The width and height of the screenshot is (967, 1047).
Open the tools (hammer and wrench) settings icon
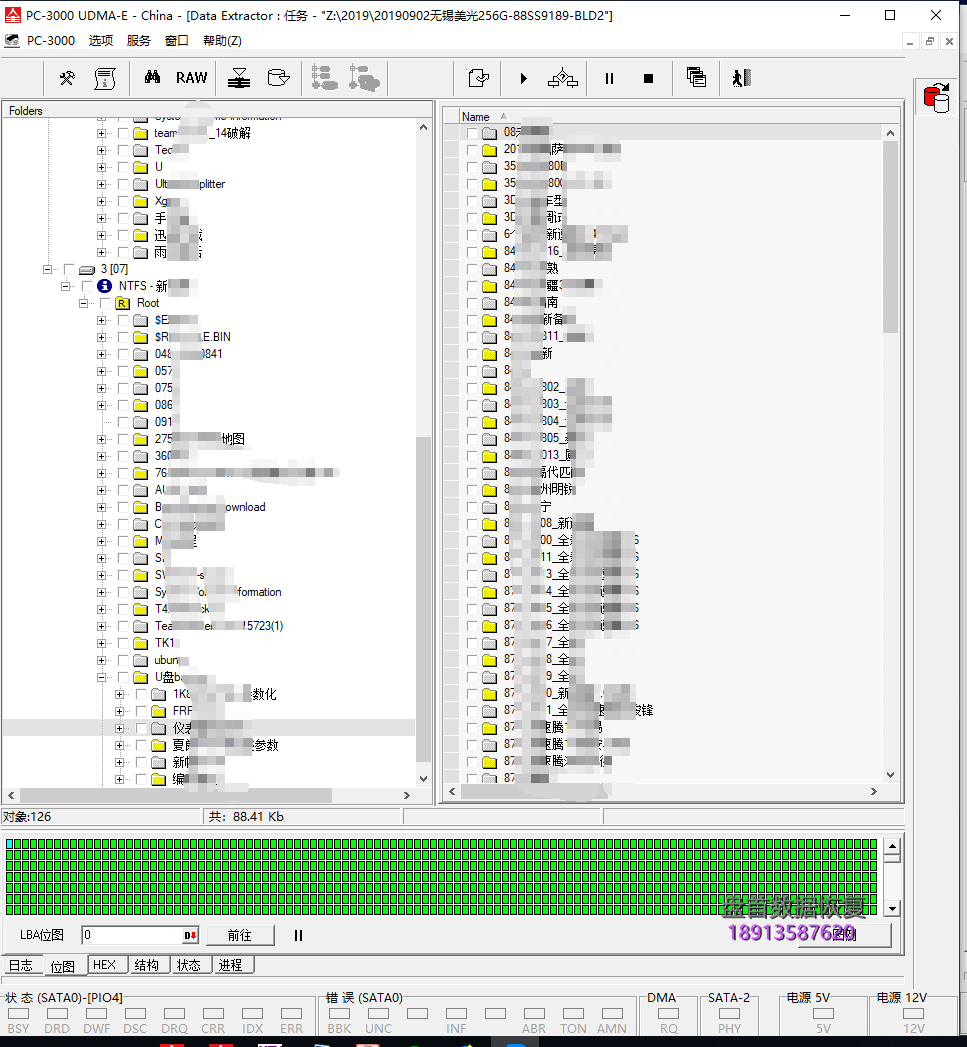(x=67, y=79)
